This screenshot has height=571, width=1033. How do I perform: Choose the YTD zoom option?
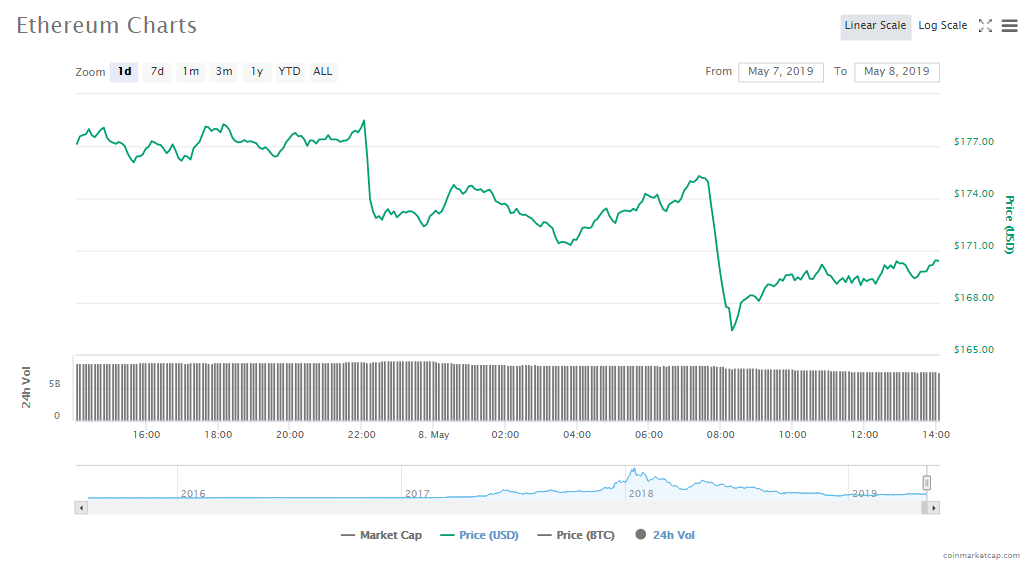[289, 72]
